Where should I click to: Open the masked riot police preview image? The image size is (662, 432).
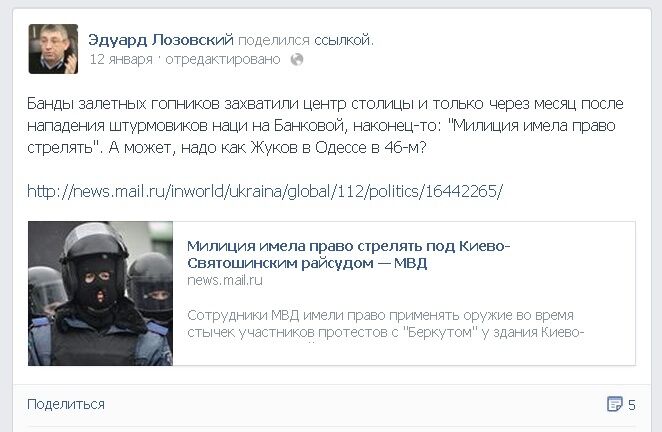tap(100, 293)
